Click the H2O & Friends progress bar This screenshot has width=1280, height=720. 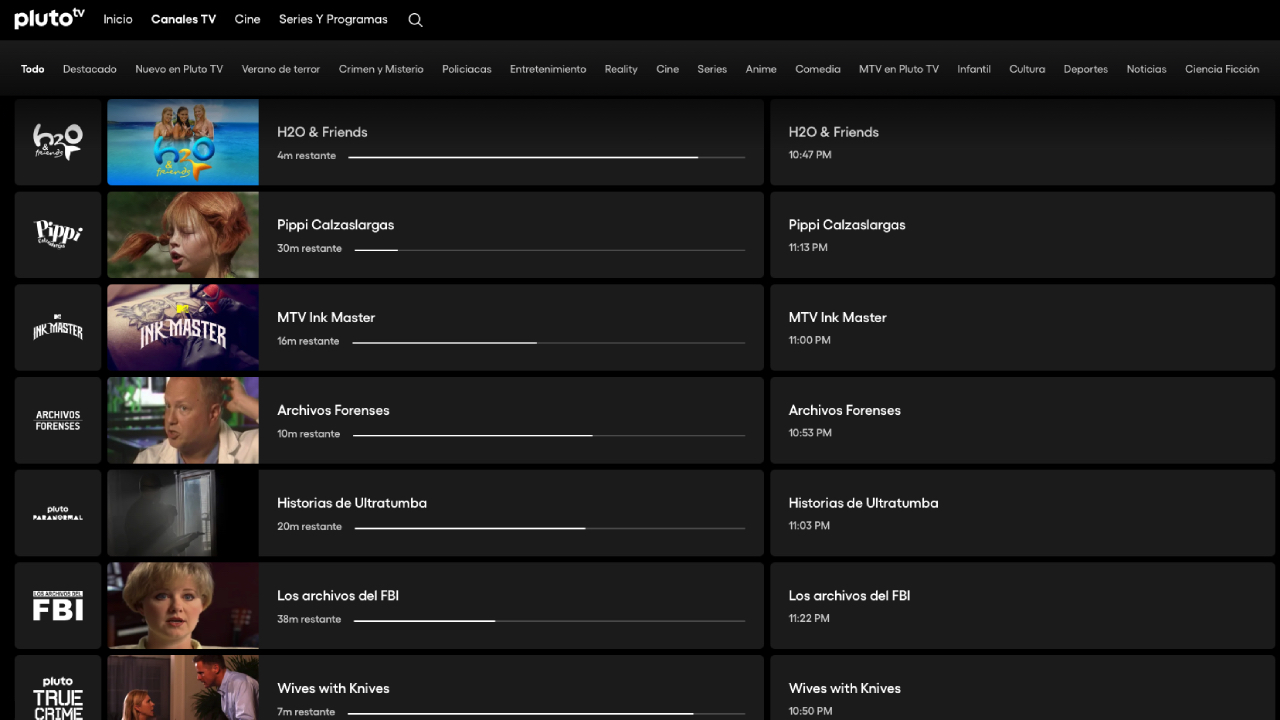[546, 157]
